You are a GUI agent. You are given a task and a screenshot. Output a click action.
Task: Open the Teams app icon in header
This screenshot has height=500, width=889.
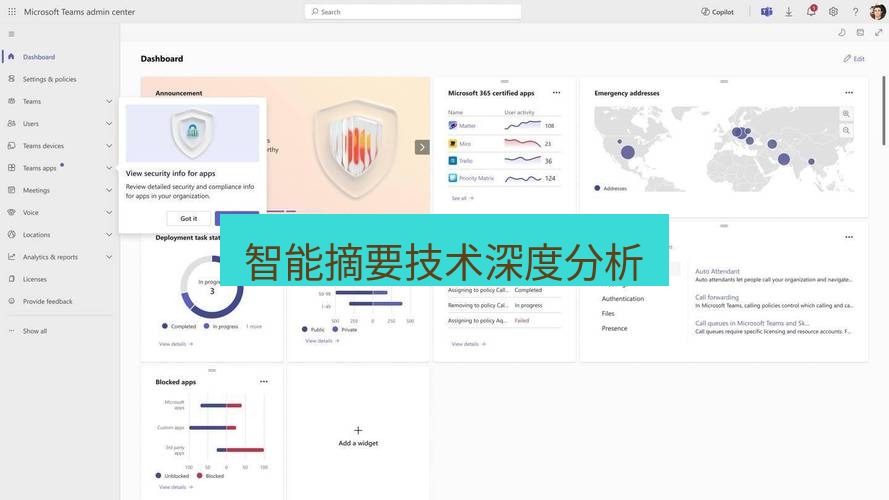pyautogui.click(x=767, y=11)
